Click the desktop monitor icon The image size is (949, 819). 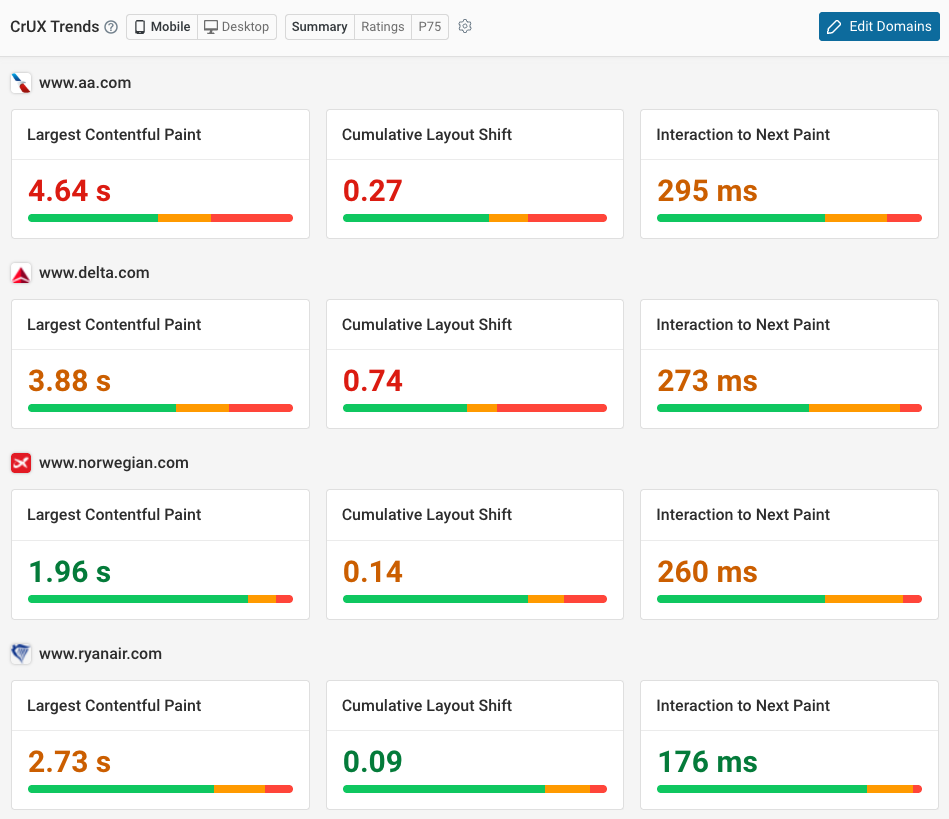210,26
